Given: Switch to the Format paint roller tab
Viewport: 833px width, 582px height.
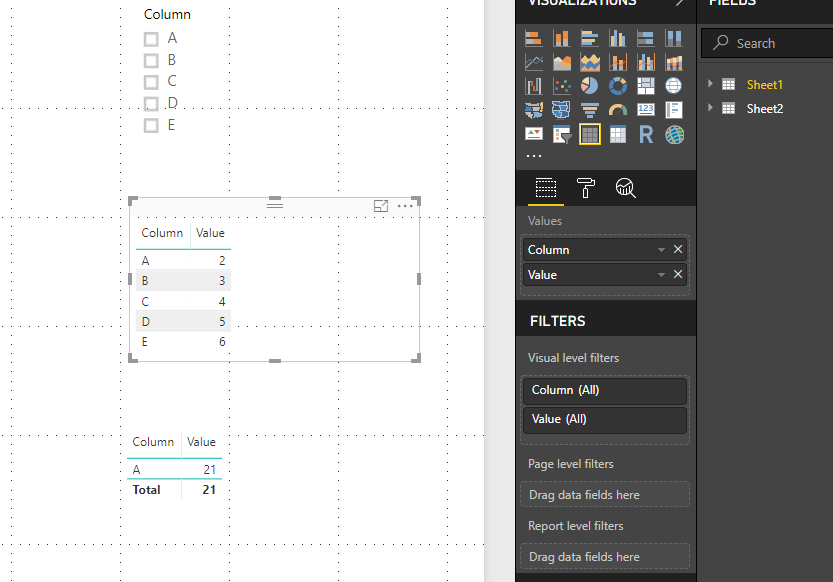Looking at the screenshot, I should 585,188.
